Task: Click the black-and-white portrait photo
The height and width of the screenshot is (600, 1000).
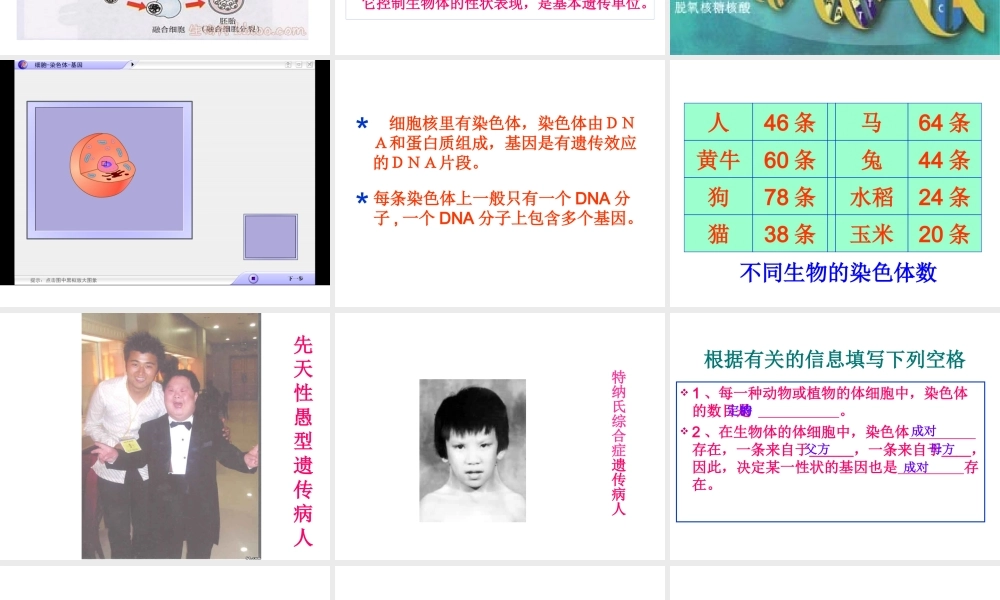Action: [x=473, y=450]
